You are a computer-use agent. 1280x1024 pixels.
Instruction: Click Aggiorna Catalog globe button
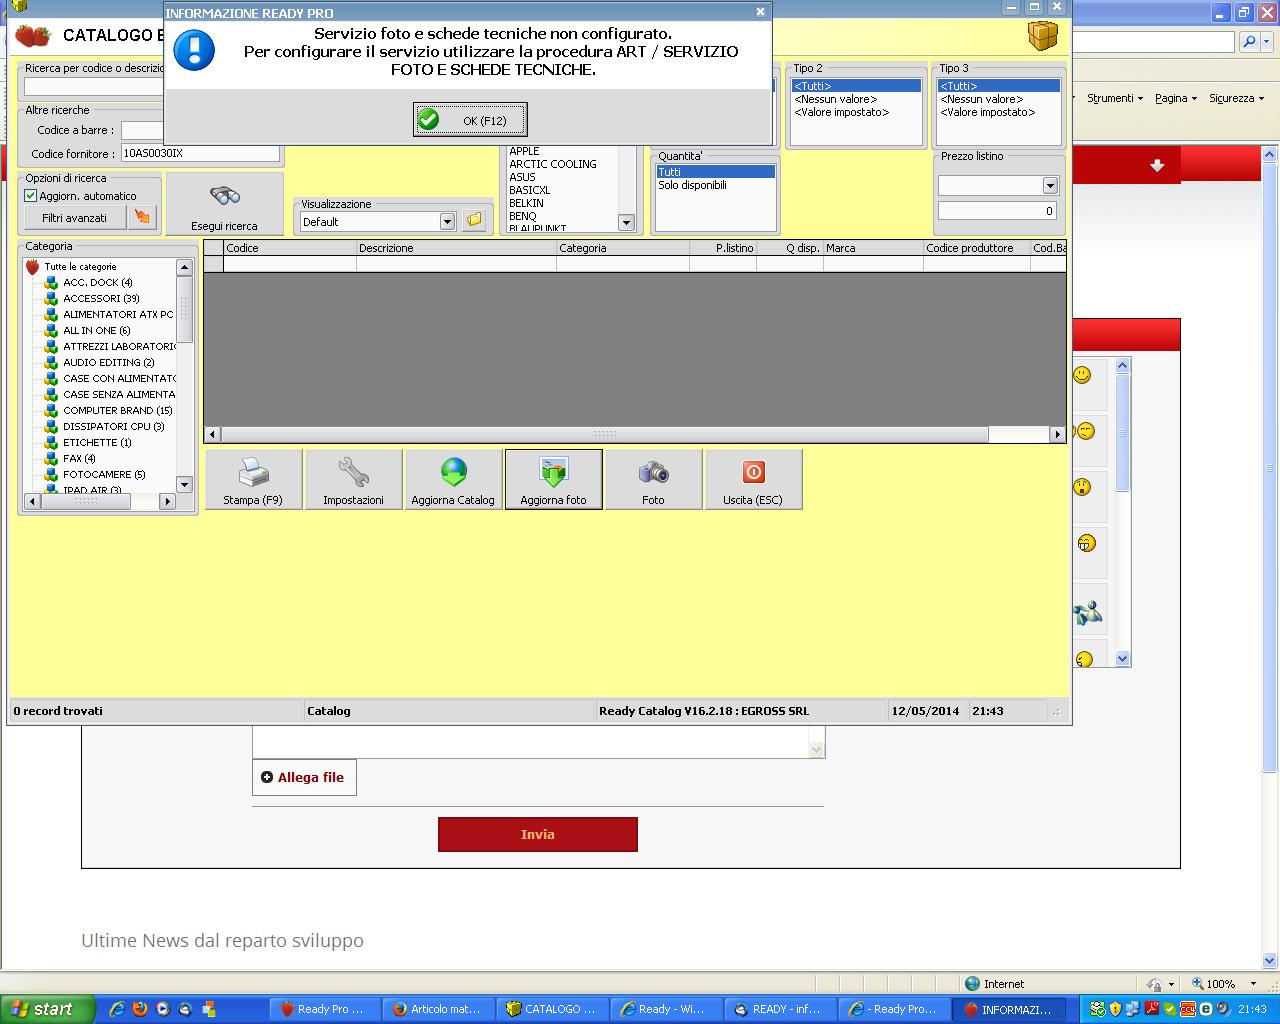point(453,479)
